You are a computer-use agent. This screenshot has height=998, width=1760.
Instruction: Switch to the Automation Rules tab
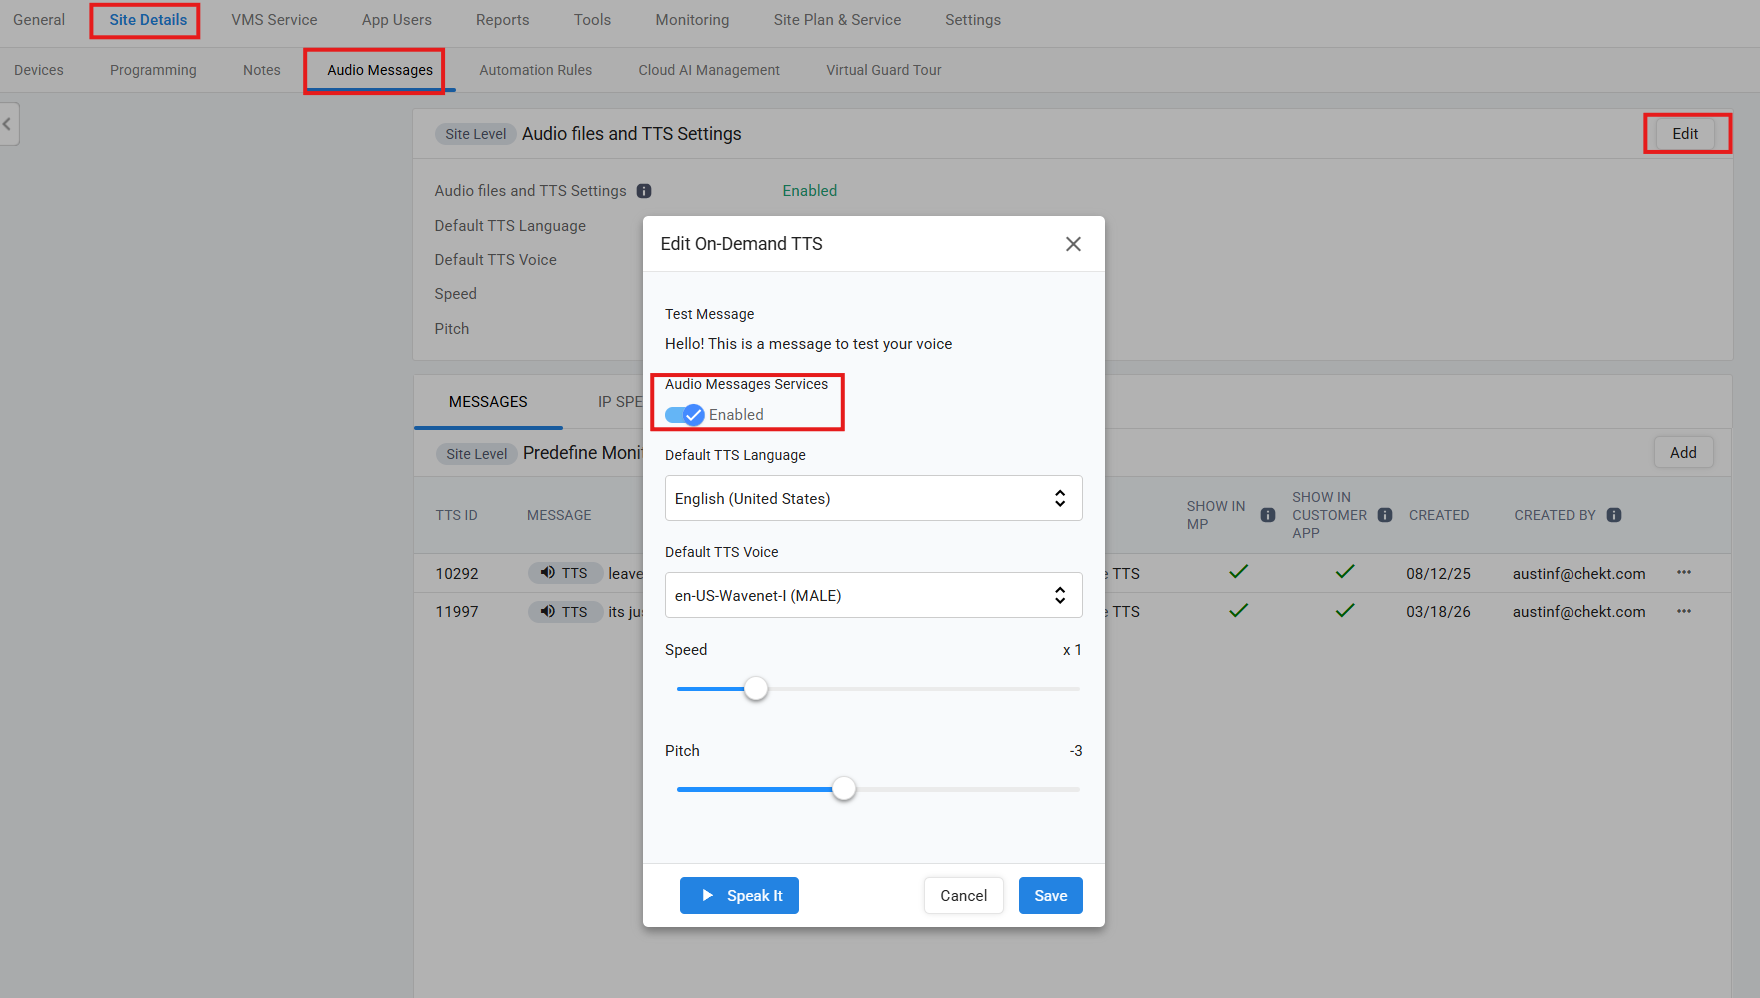pos(535,70)
